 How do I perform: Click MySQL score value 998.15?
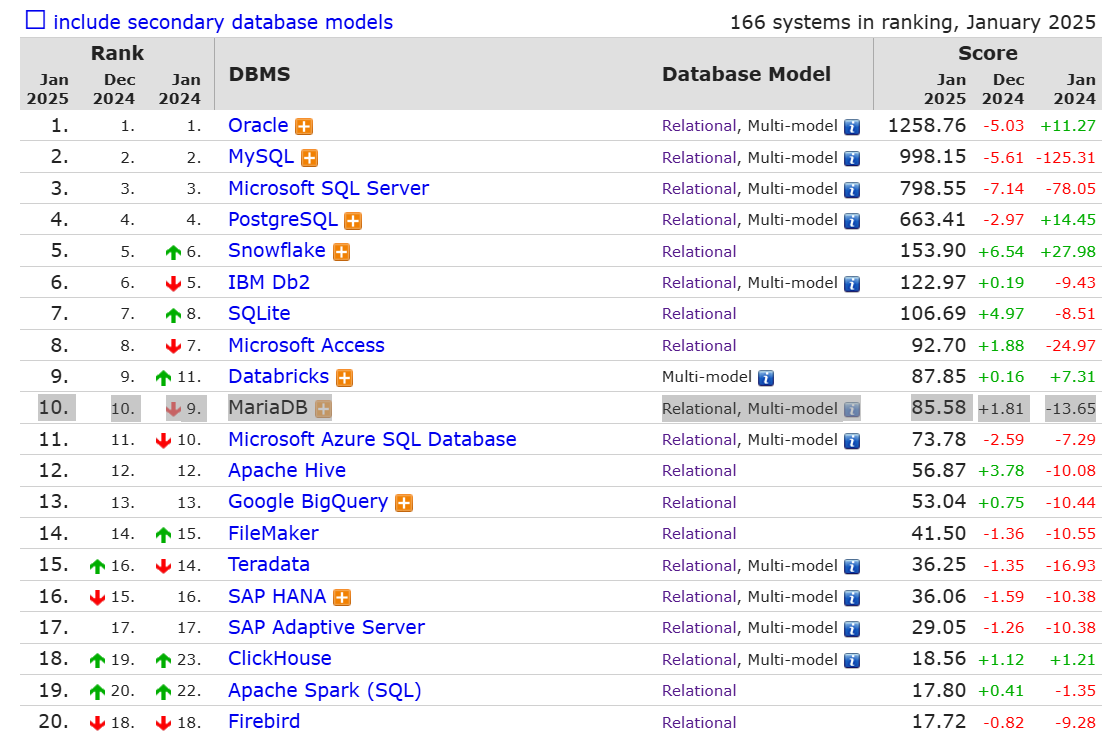point(933,157)
